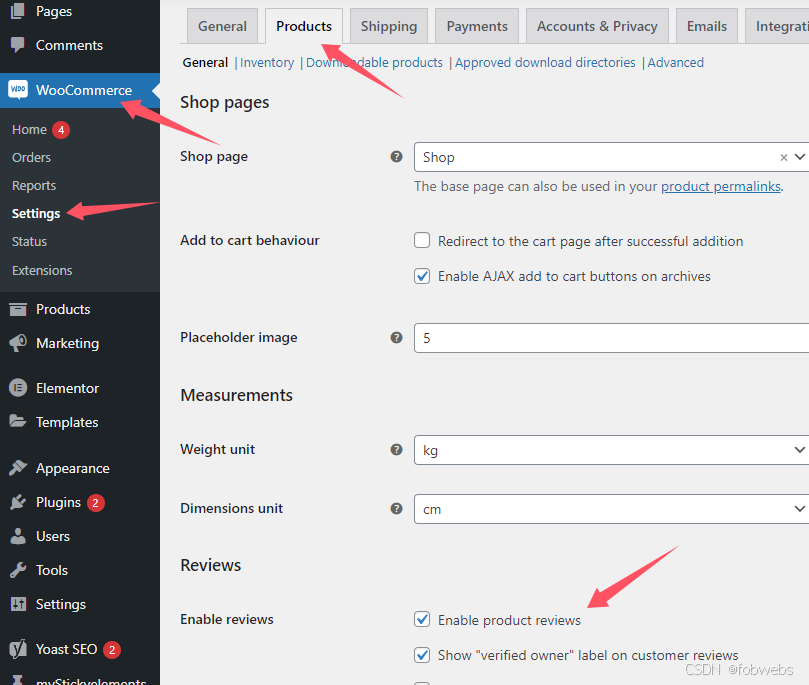Open the Accounts & Privacy tab
This screenshot has width=809, height=685.
597,26
